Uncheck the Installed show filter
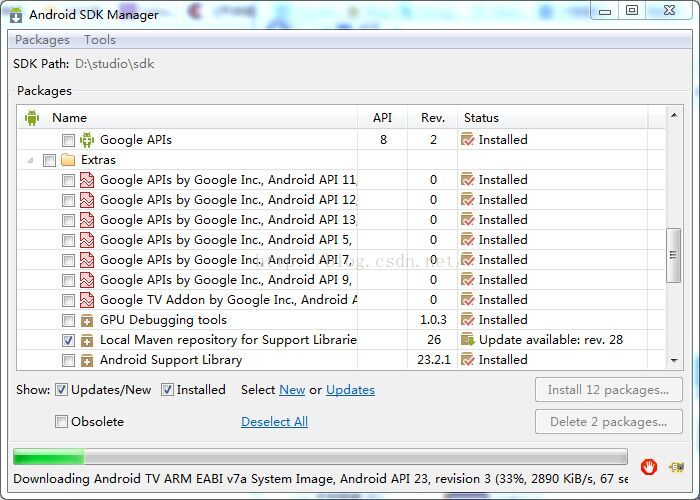This screenshot has width=700, height=500. pyautogui.click(x=167, y=390)
